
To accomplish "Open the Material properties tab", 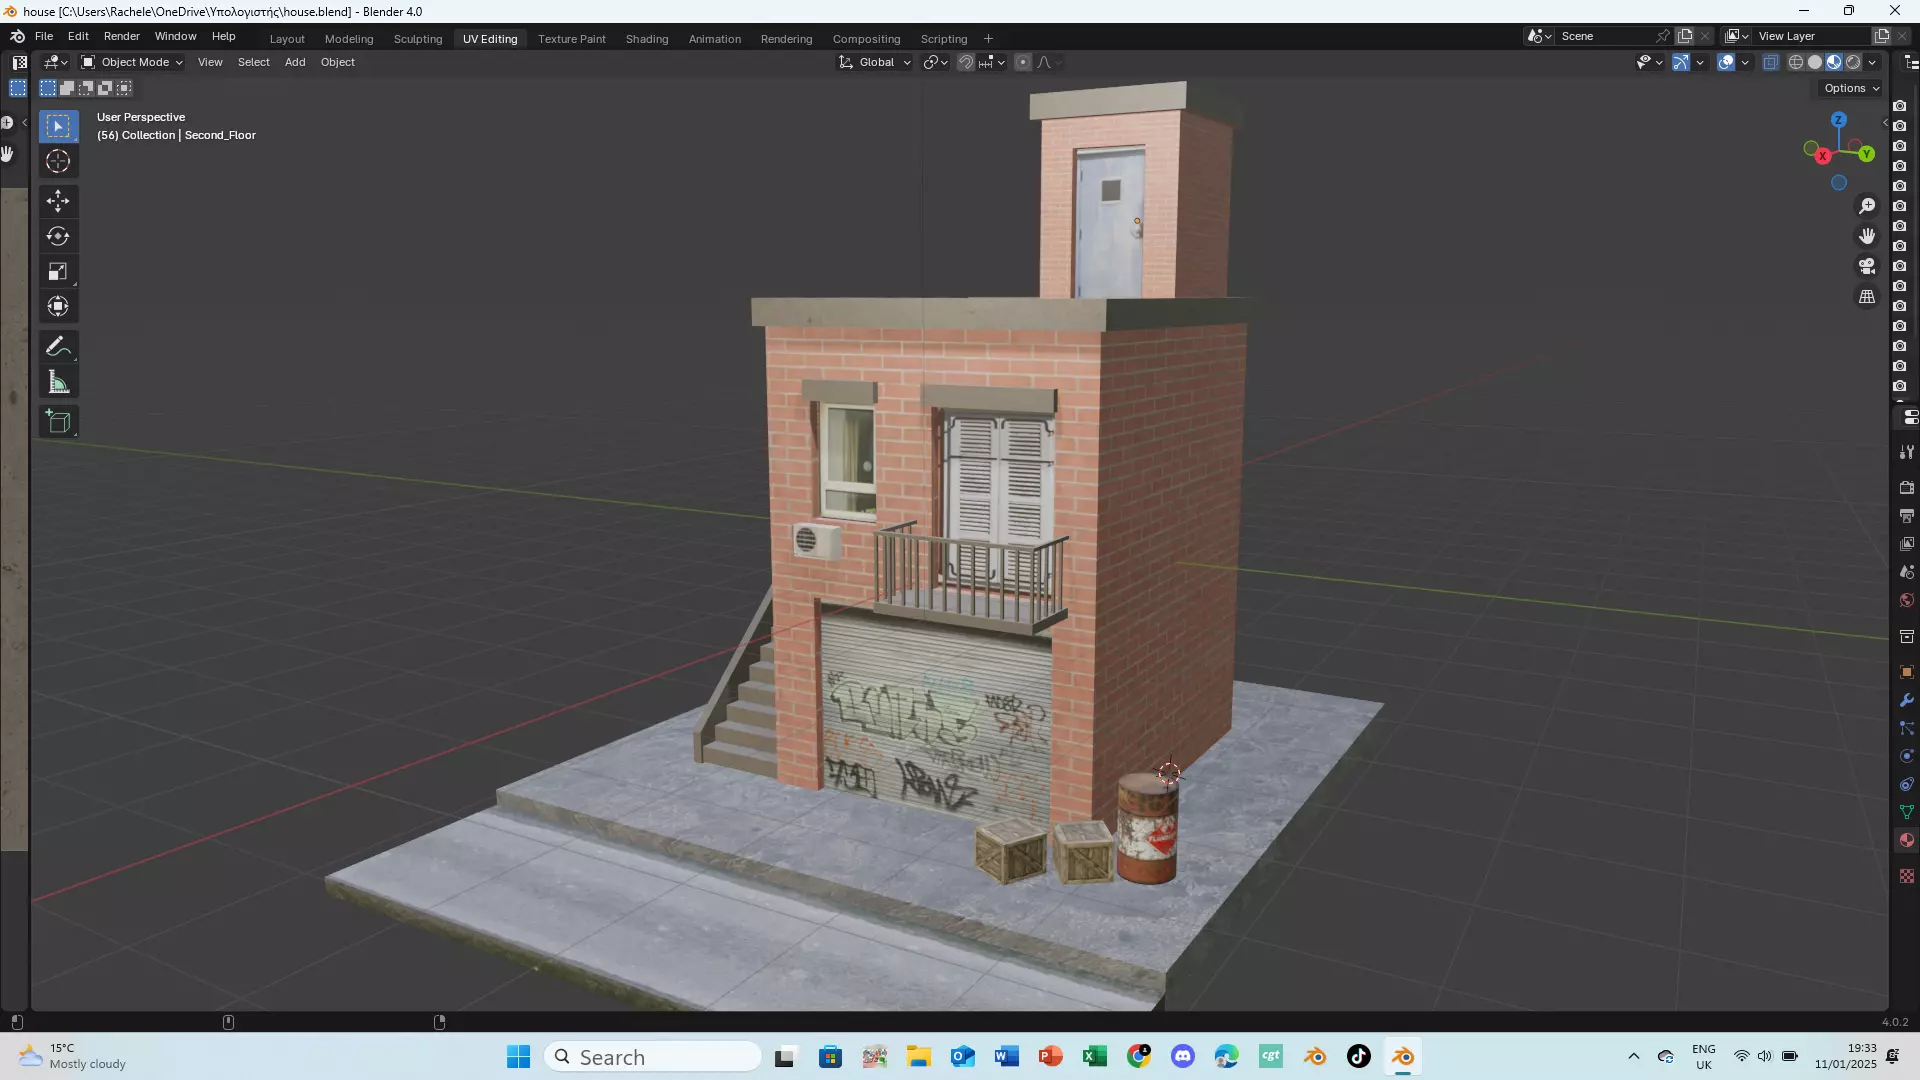I will tap(1906, 840).
